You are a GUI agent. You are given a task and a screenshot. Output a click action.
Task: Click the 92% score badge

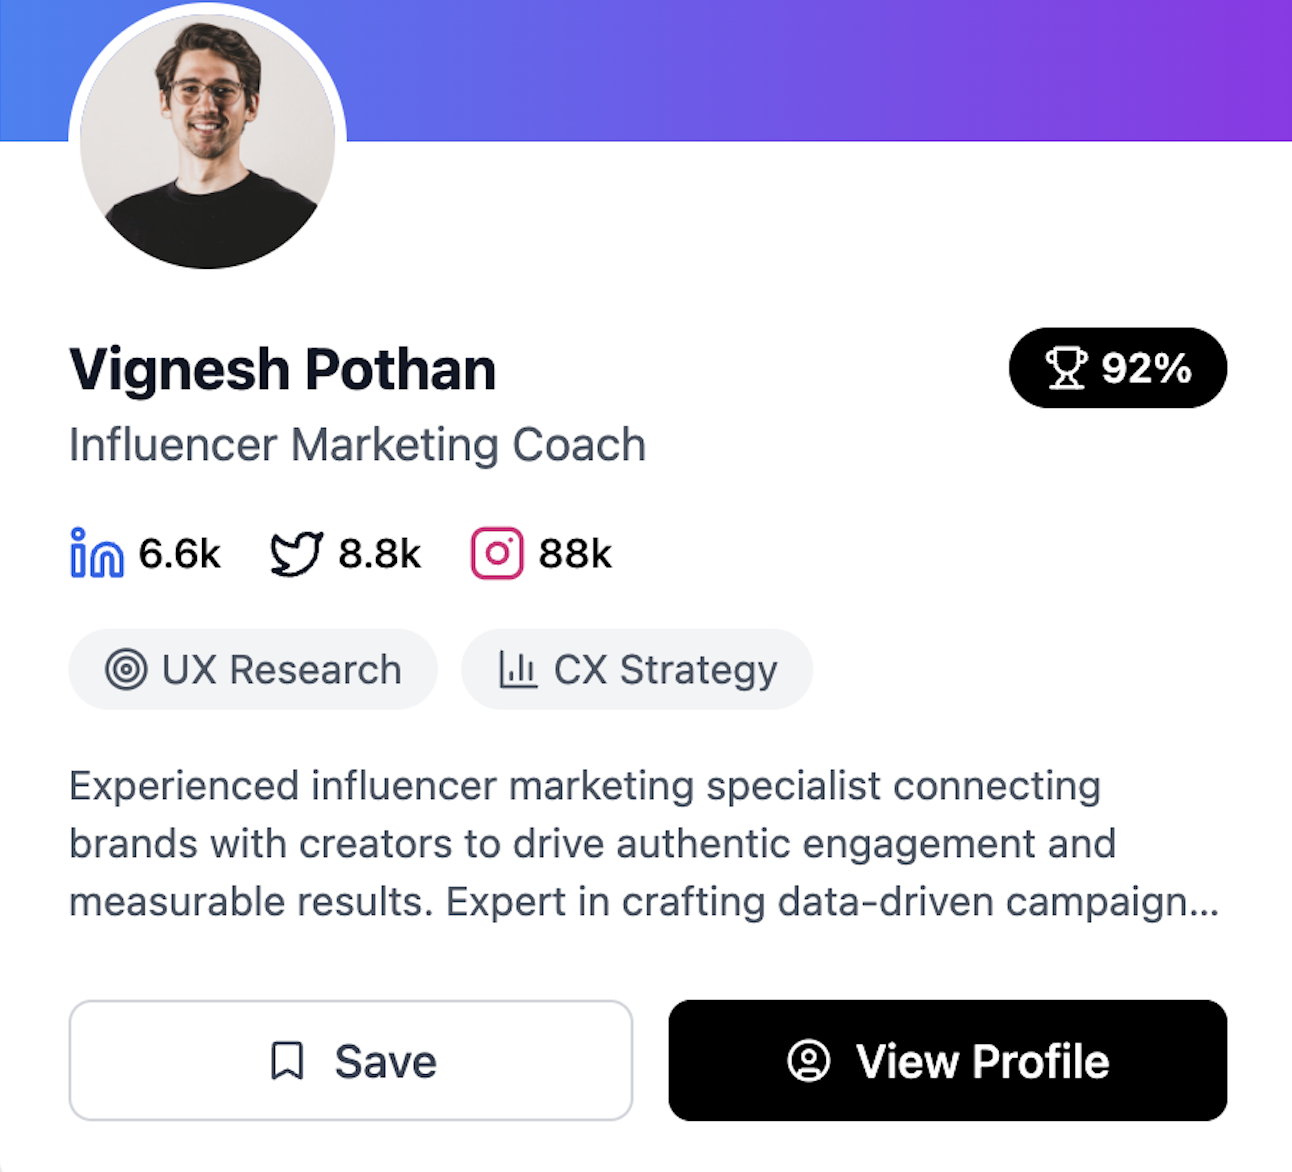(1118, 368)
